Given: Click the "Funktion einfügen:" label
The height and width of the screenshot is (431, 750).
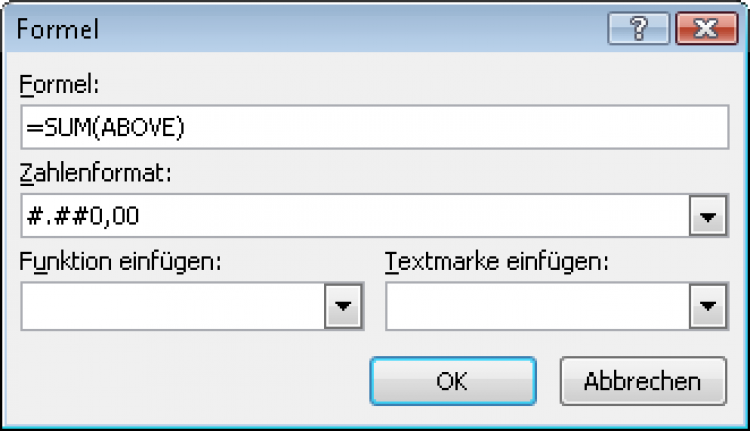Looking at the screenshot, I should pos(119,263).
